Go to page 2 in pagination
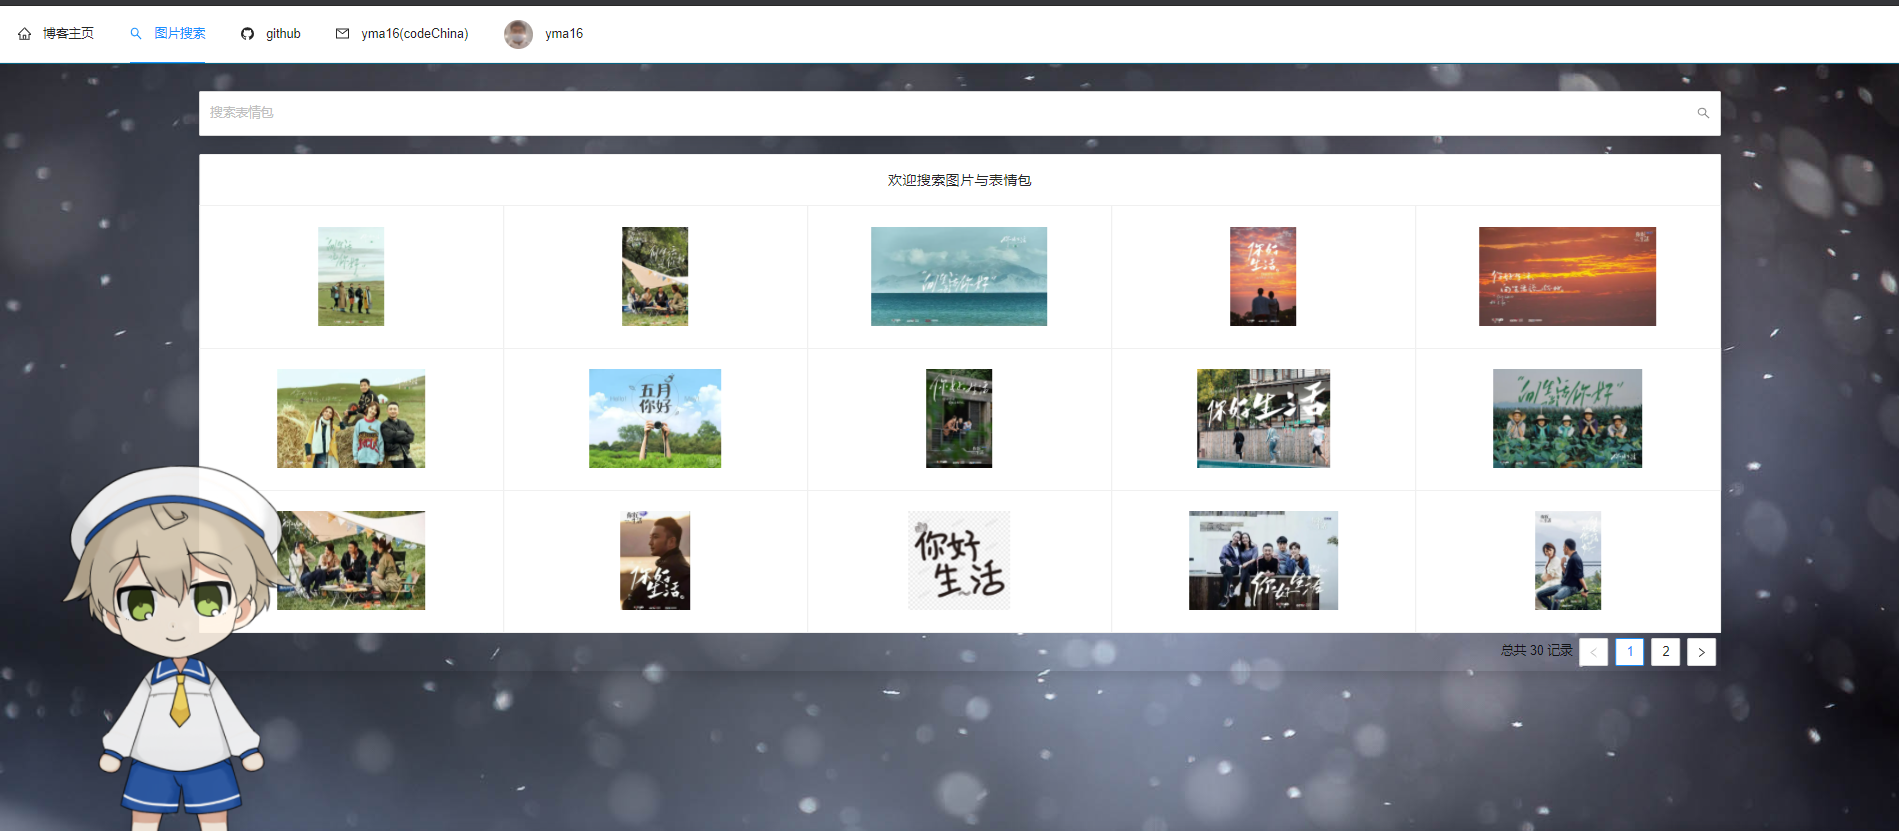Viewport: 1899px width, 831px height. click(x=1665, y=652)
